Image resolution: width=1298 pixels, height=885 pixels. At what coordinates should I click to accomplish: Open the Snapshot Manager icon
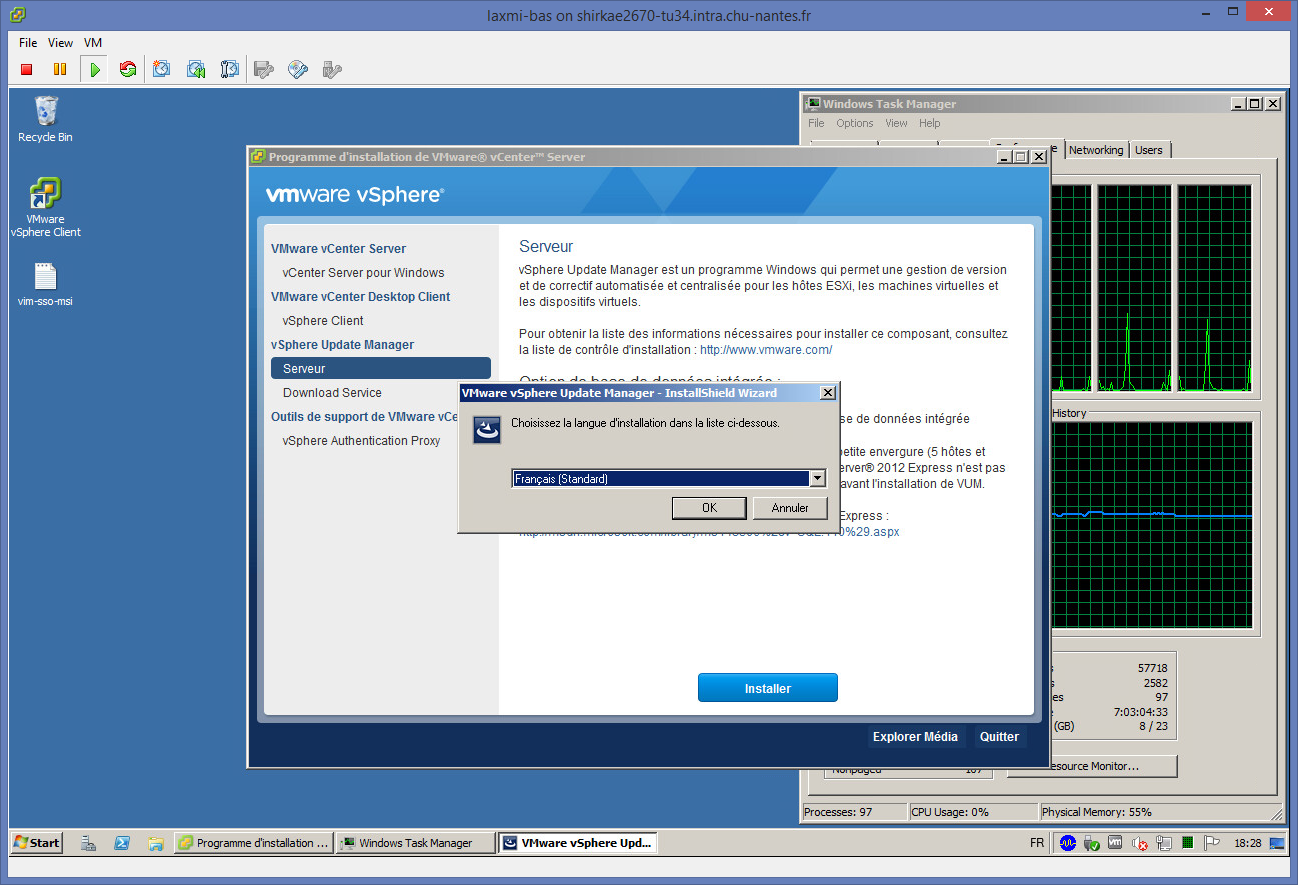tap(230, 69)
